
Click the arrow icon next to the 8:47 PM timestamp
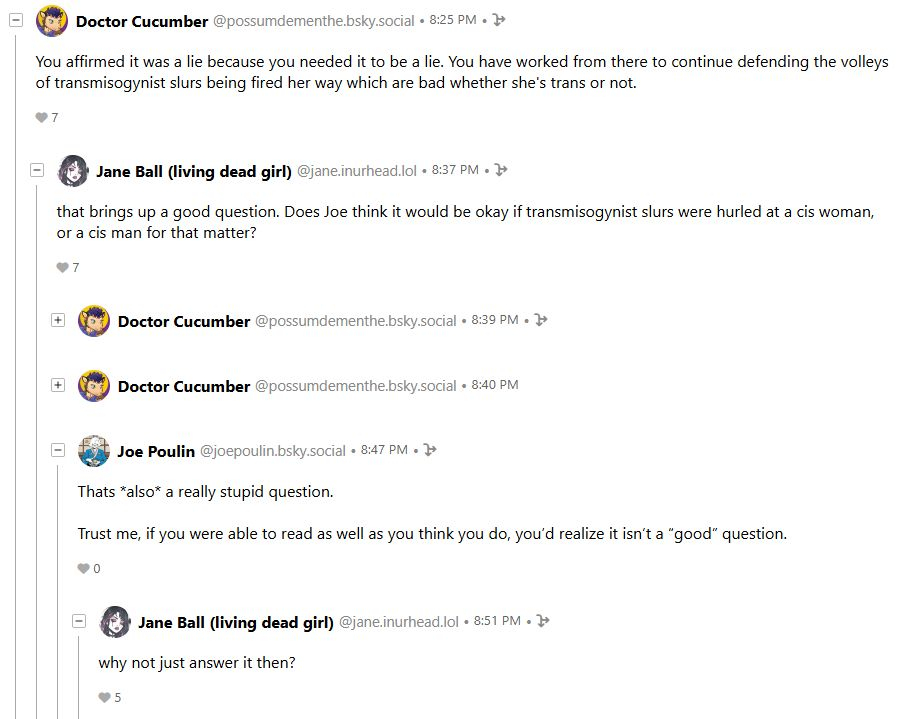pos(430,450)
